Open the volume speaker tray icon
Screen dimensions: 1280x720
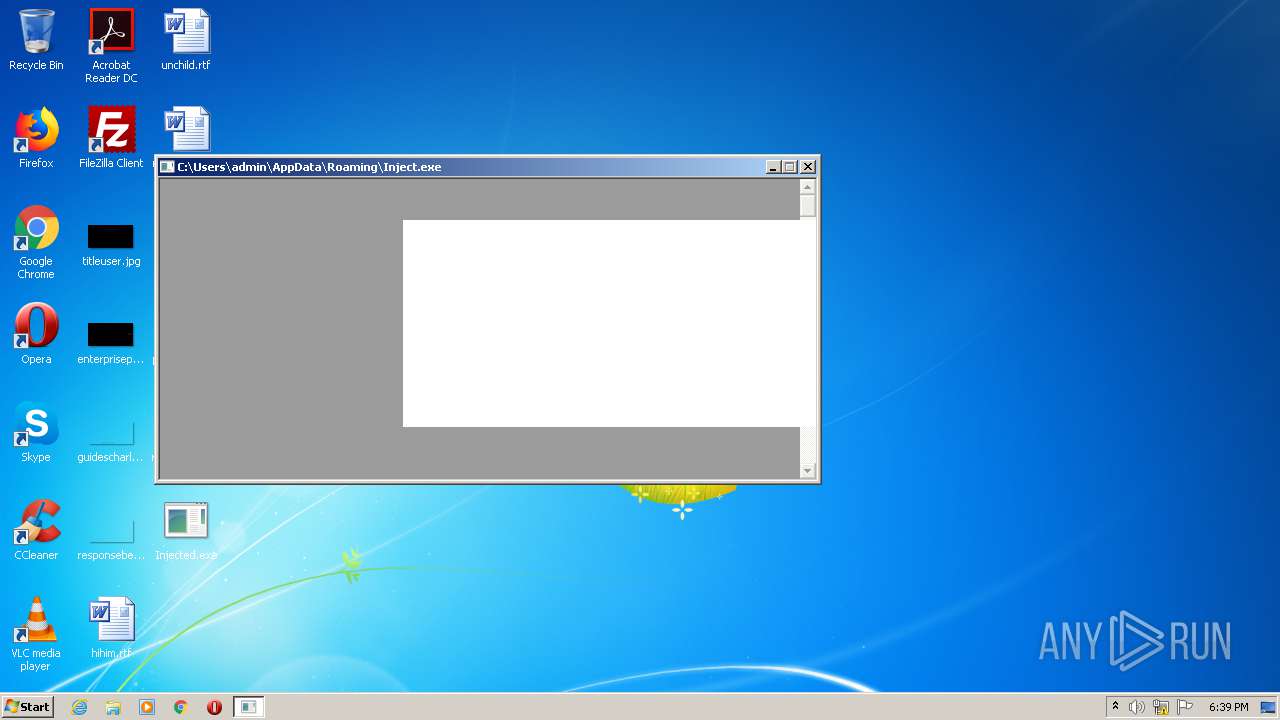(x=1137, y=707)
